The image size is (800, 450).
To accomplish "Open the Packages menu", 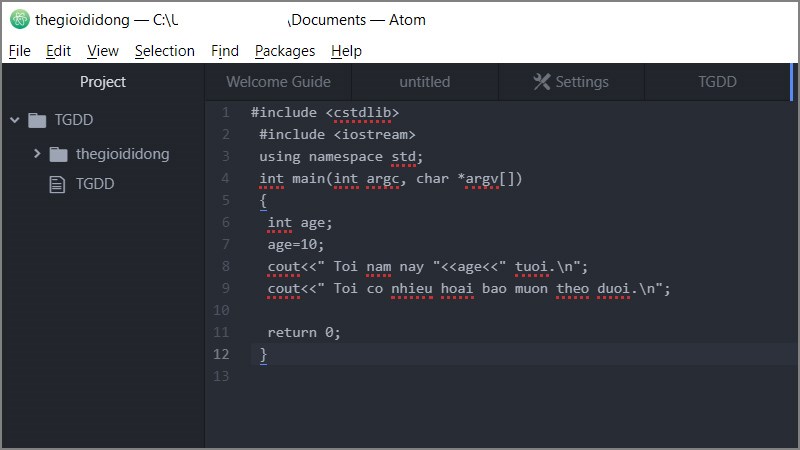I will pyautogui.click(x=284, y=51).
